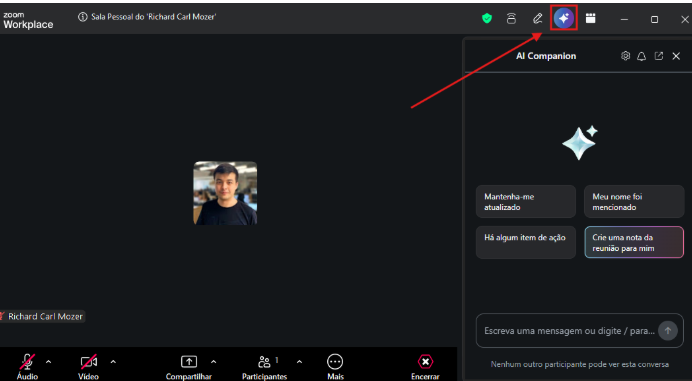Click 'Sala Pessoal do Richard Carl Mozer' title

[154, 17]
